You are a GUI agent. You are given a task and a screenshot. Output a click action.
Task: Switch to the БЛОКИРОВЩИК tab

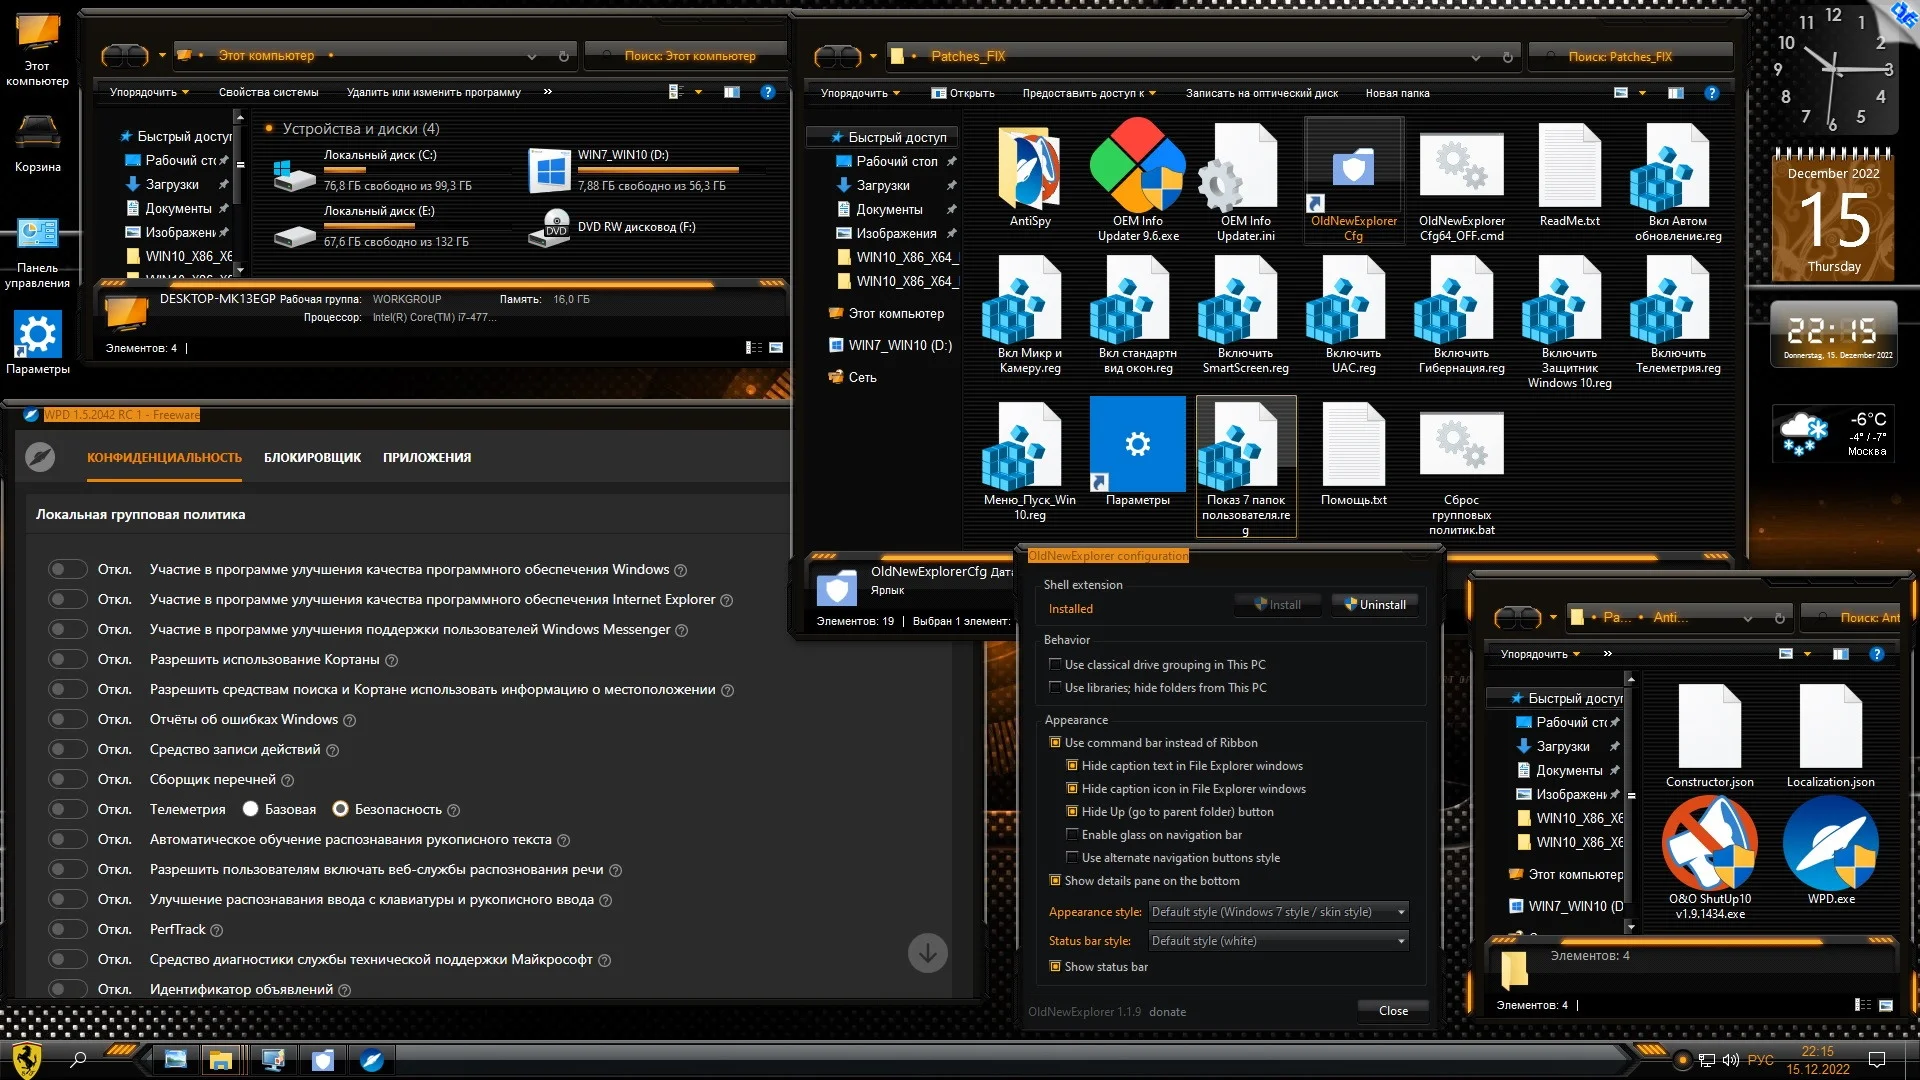click(312, 457)
